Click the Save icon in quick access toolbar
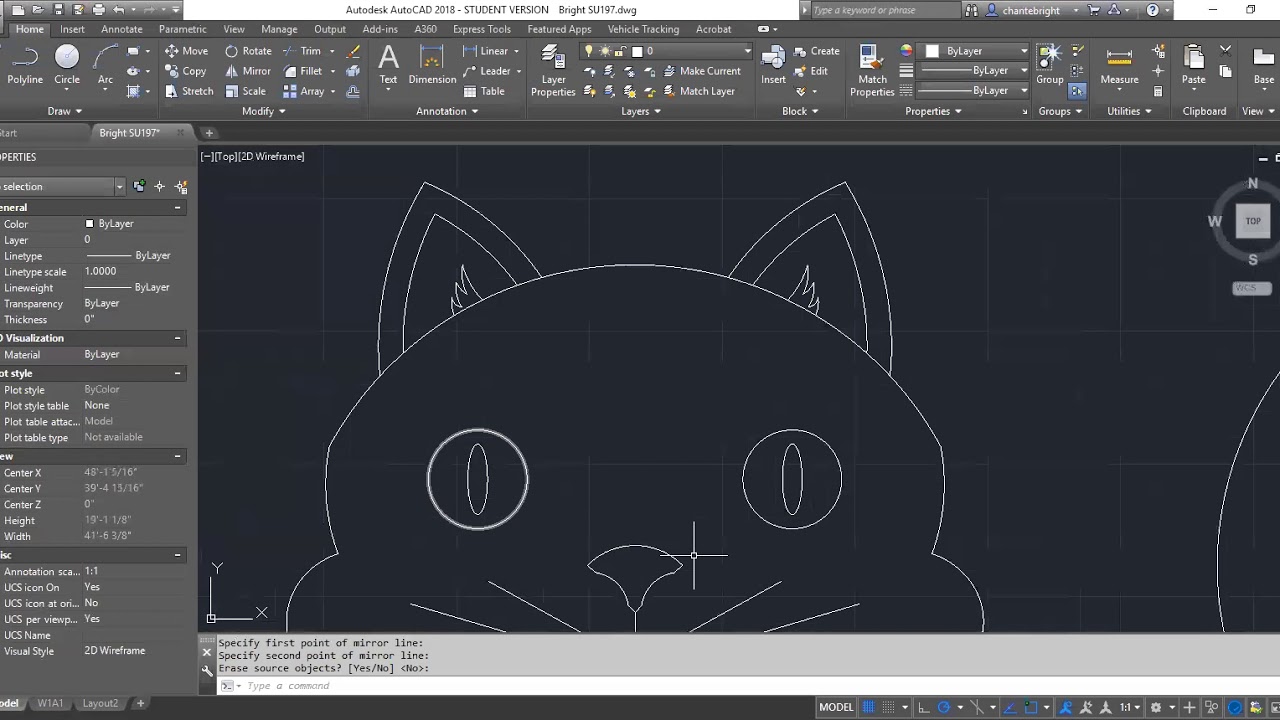This screenshot has width=1280, height=720. (59, 10)
